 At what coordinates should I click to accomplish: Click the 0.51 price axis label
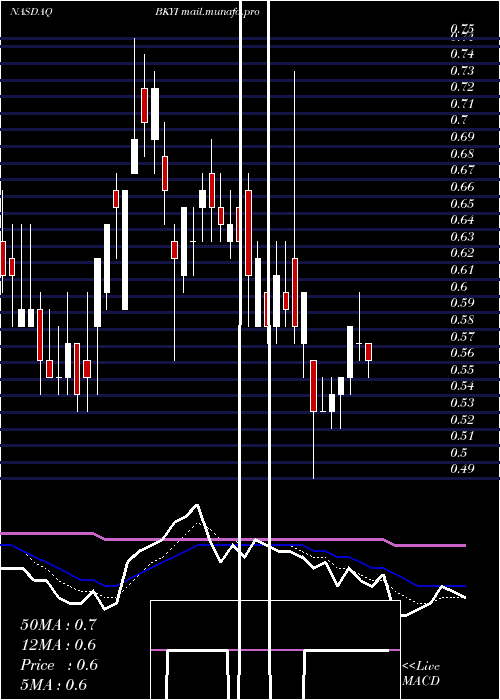click(x=462, y=436)
